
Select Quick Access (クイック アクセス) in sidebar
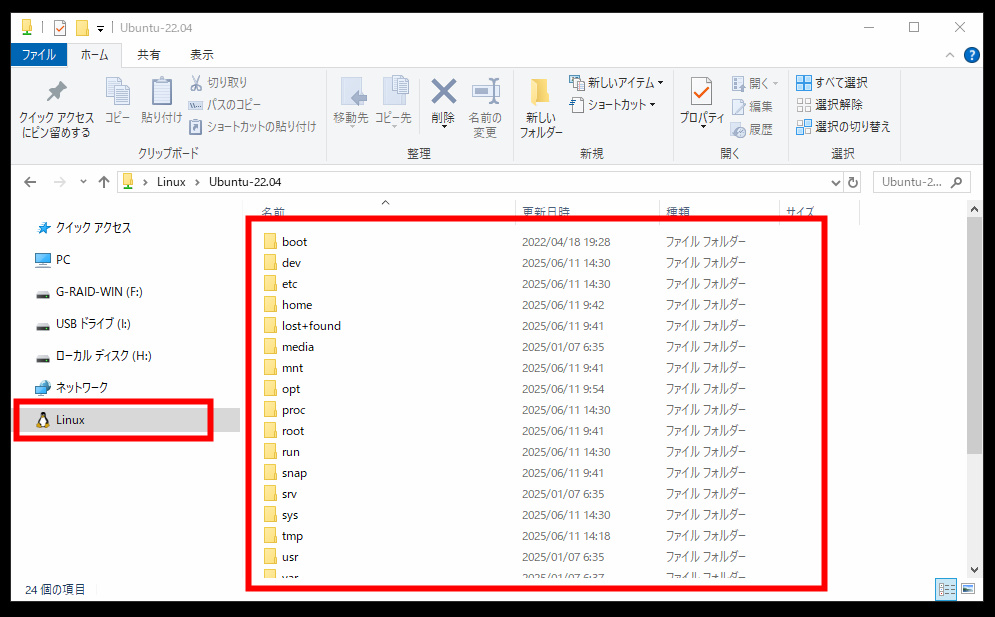click(x=84, y=228)
